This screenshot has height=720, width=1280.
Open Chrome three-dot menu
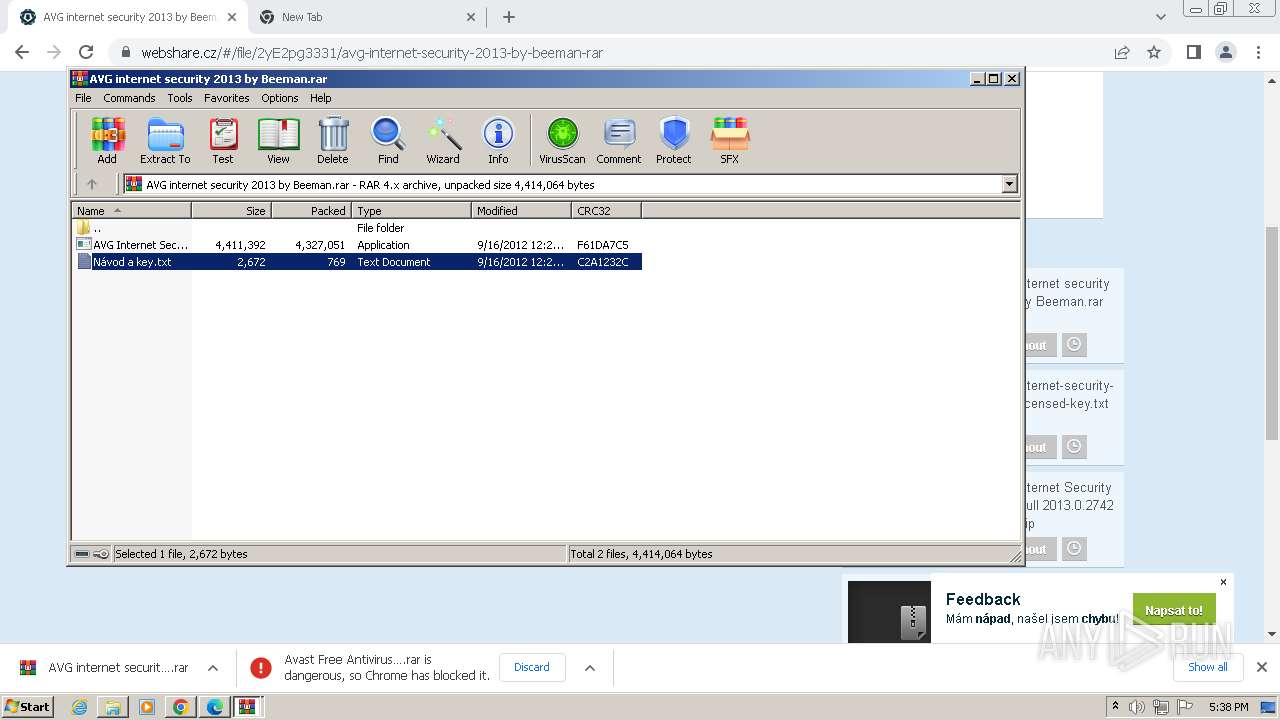[x=1257, y=52]
